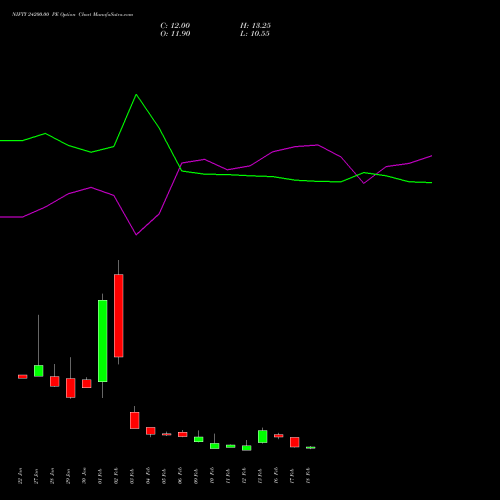500x500 pixels.
Task: Click the green indicator line's highest peak
Action: (136, 95)
